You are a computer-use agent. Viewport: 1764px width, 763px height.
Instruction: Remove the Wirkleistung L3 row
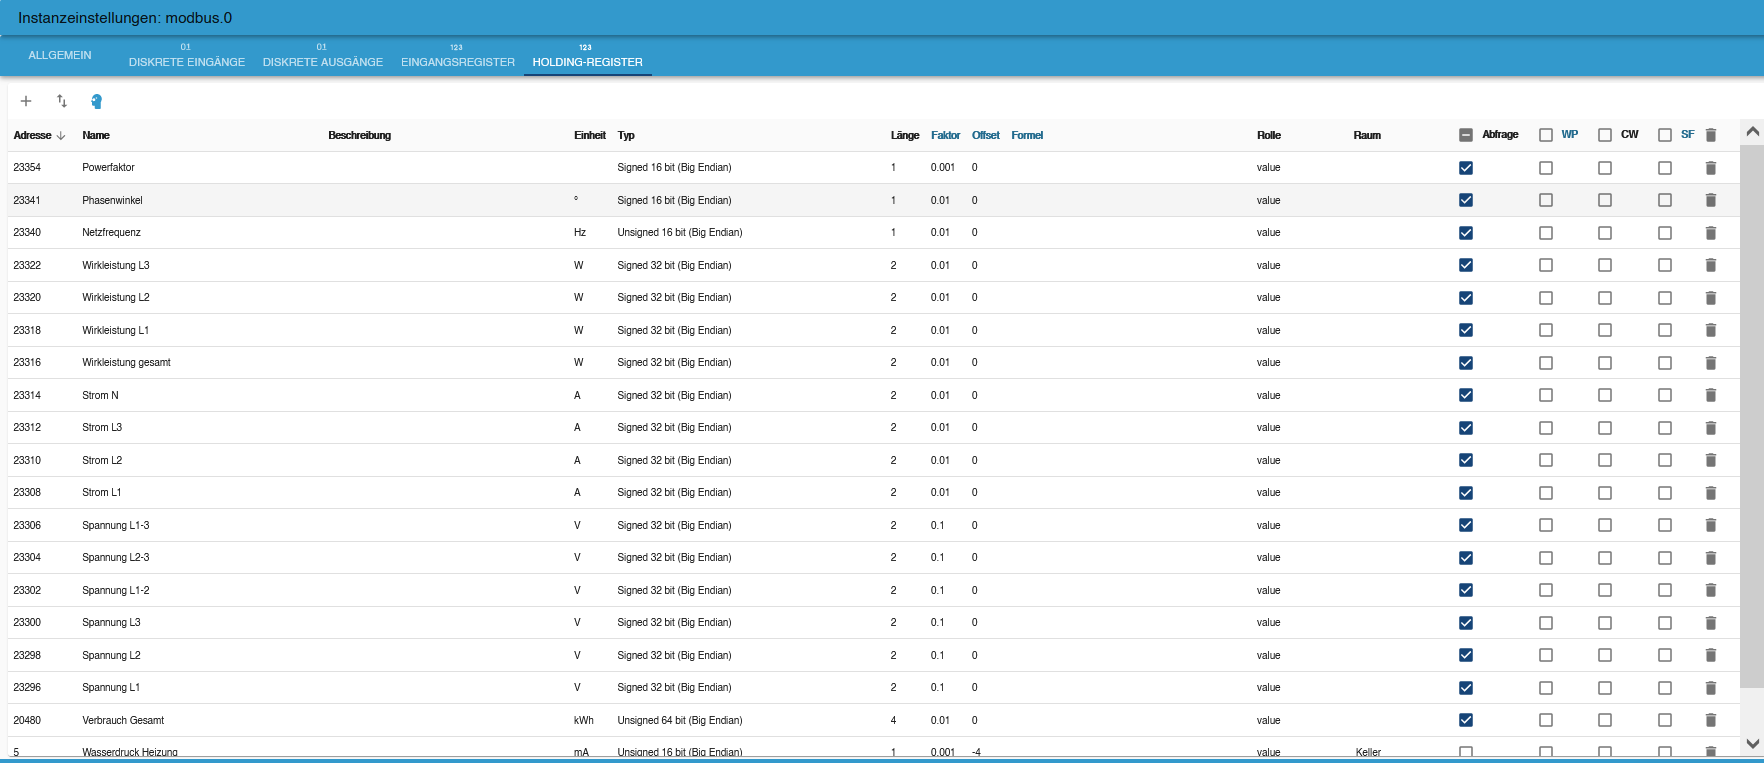(x=1710, y=265)
